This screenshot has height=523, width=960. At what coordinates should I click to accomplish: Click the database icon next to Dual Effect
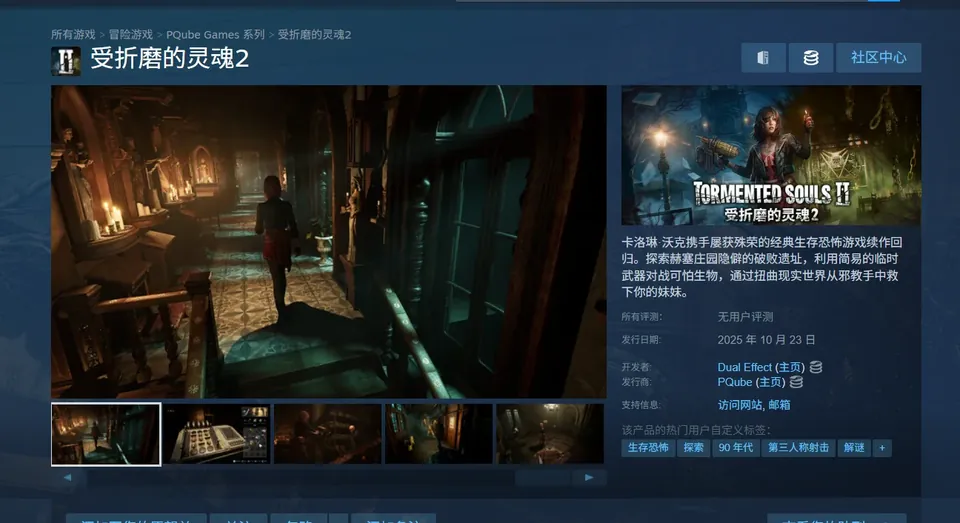coord(816,367)
